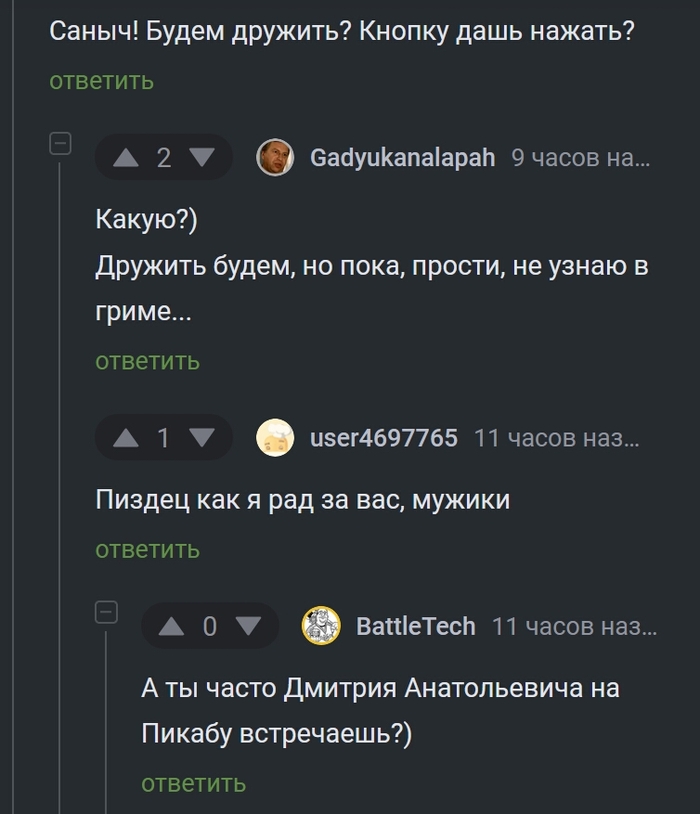Reply to the "Какую?)" comment
This screenshot has width=700, height=814.
(148, 361)
